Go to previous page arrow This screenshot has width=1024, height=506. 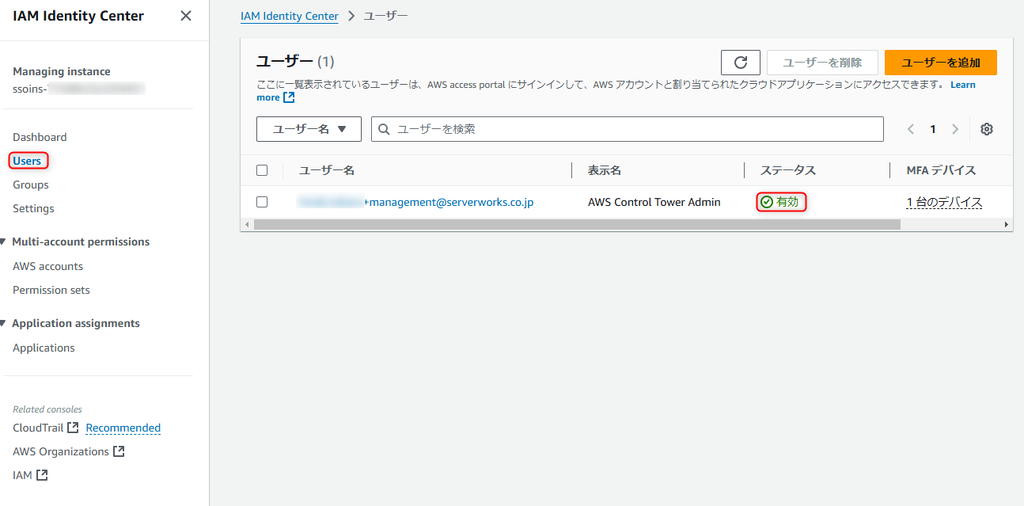tap(910, 129)
